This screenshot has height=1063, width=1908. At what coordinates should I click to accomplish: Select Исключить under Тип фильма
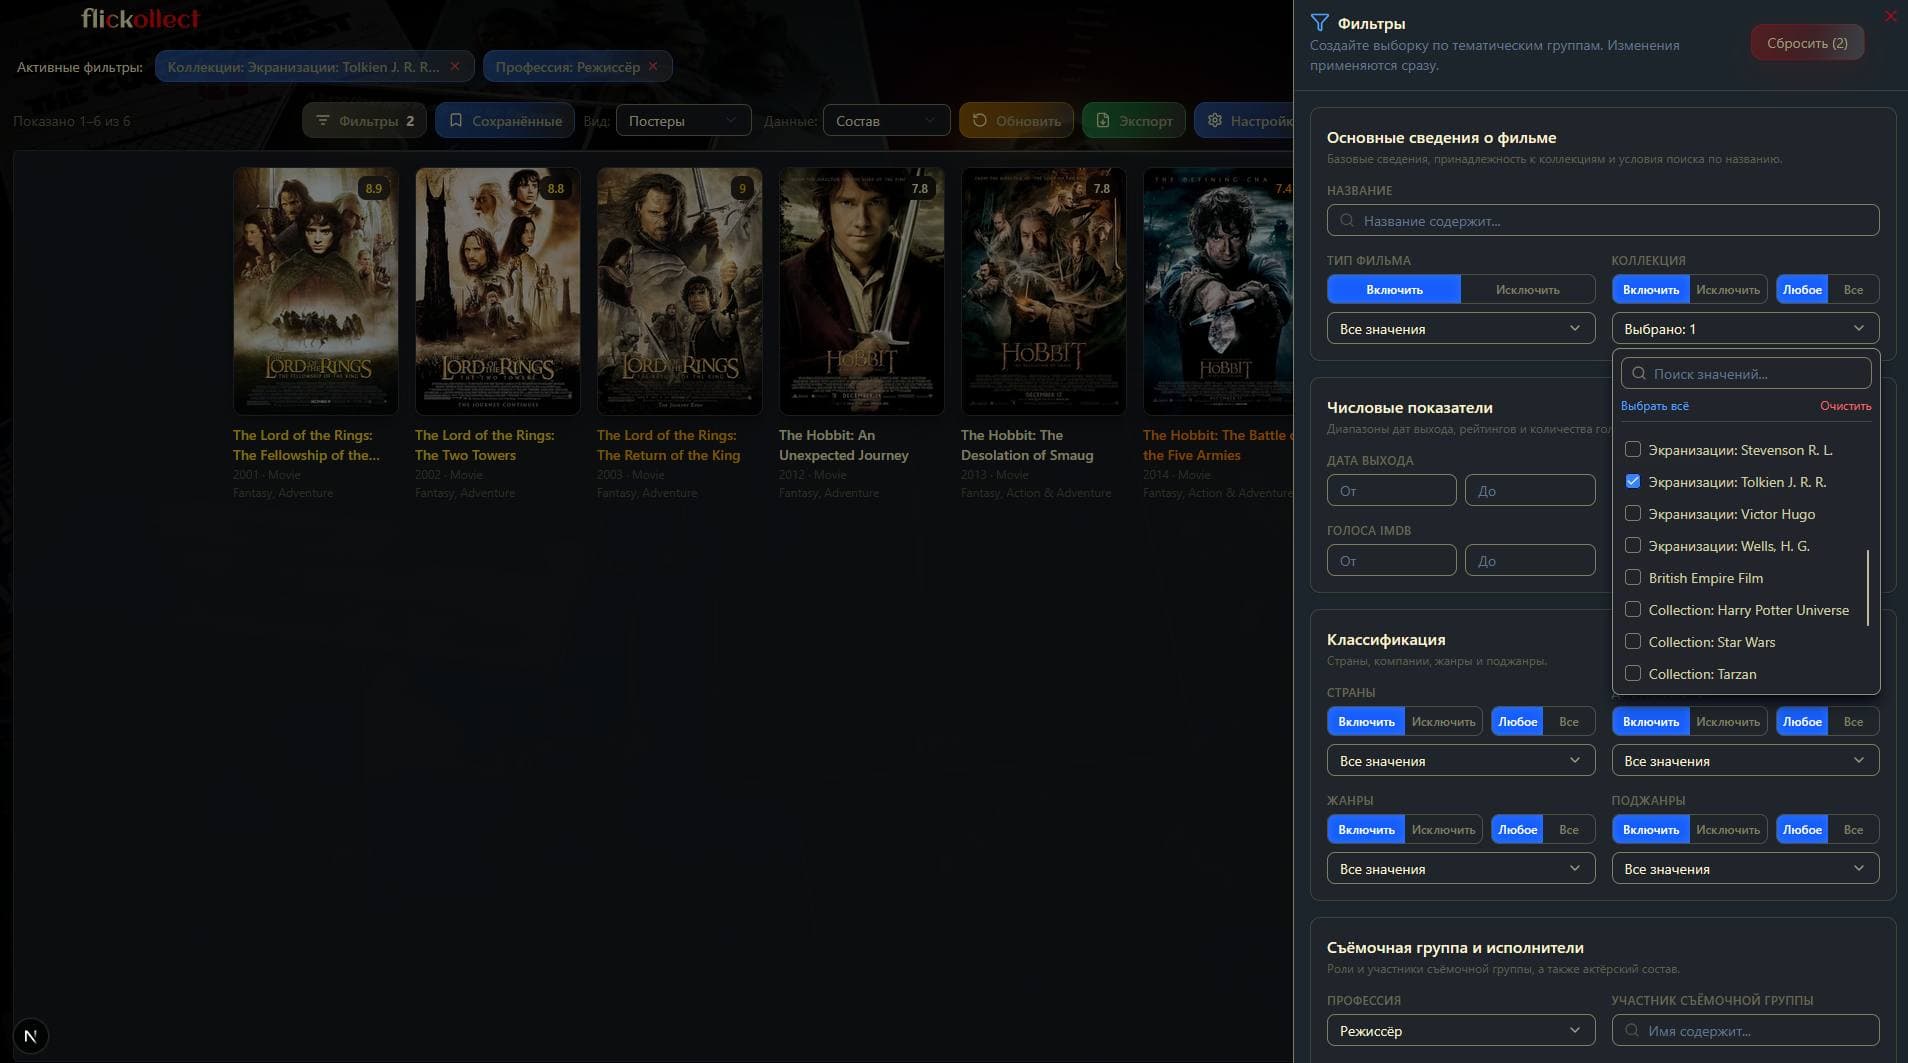[1527, 290]
